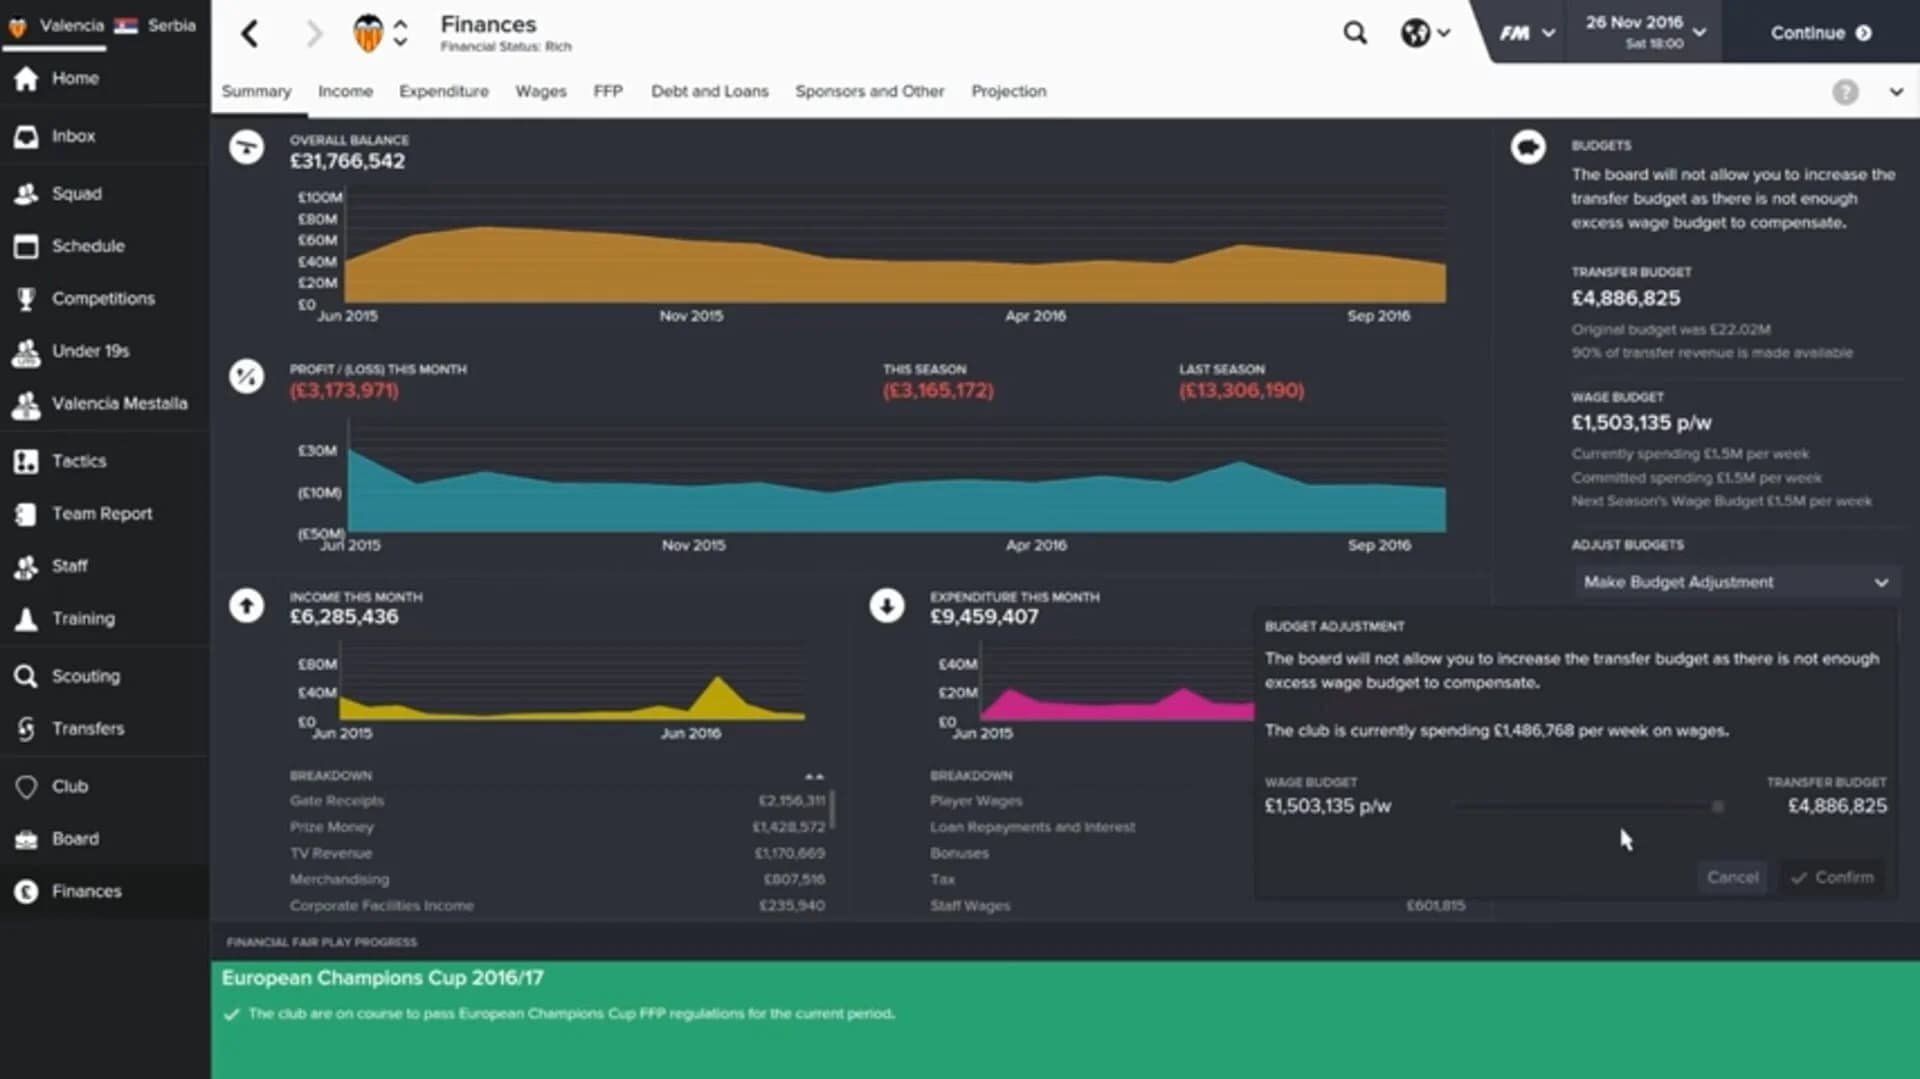This screenshot has height=1079, width=1920.
Task: Open the Board screen
Action: point(75,838)
